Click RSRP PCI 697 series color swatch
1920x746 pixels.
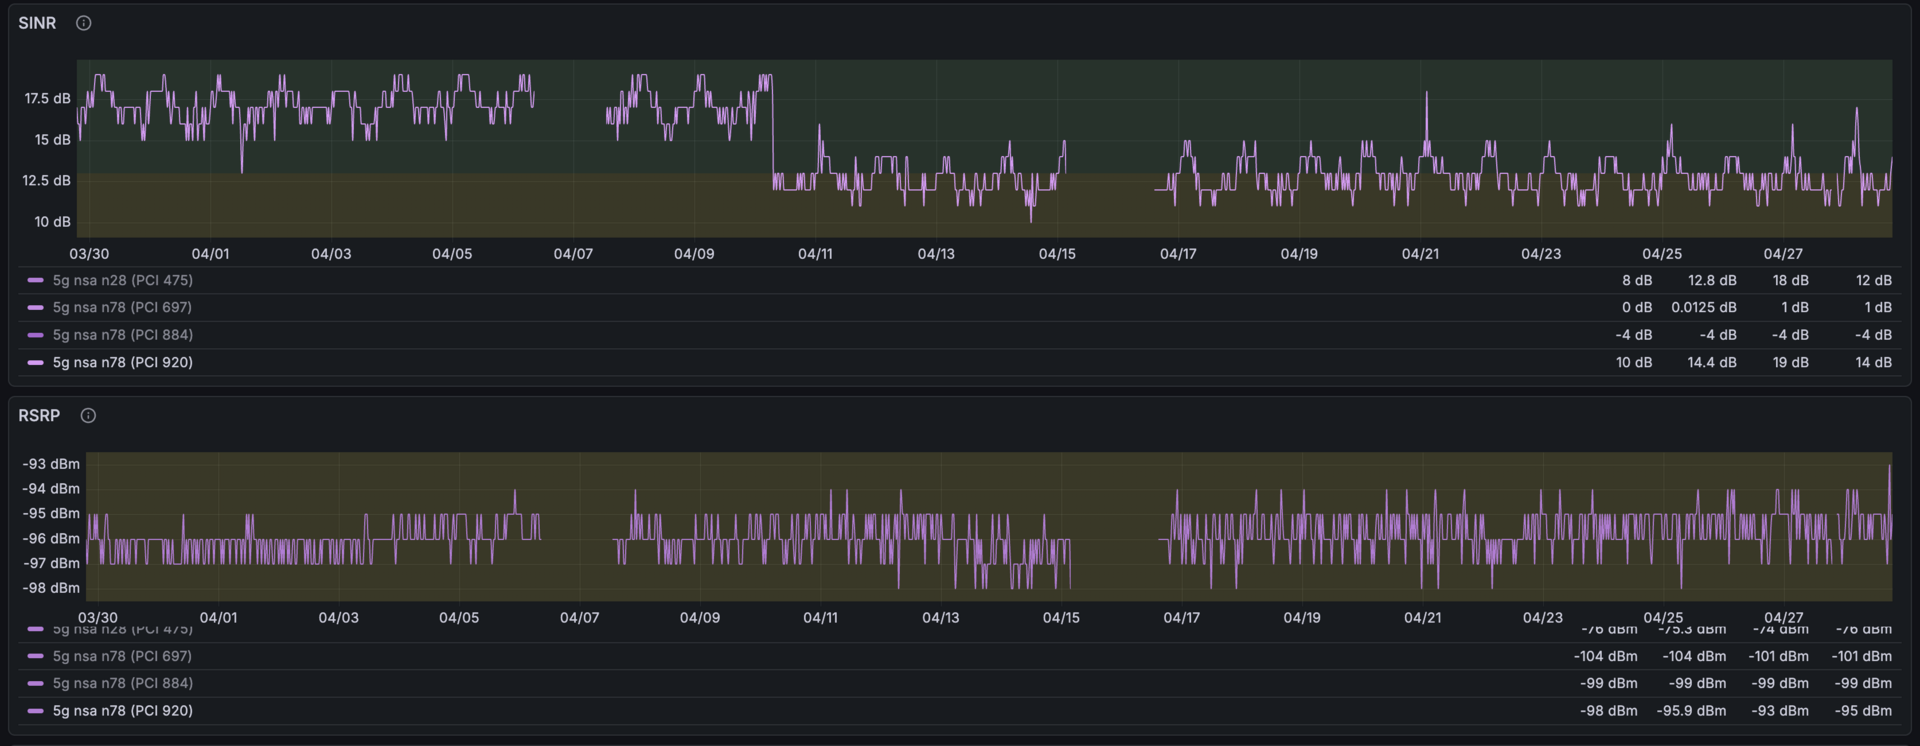pos(36,656)
